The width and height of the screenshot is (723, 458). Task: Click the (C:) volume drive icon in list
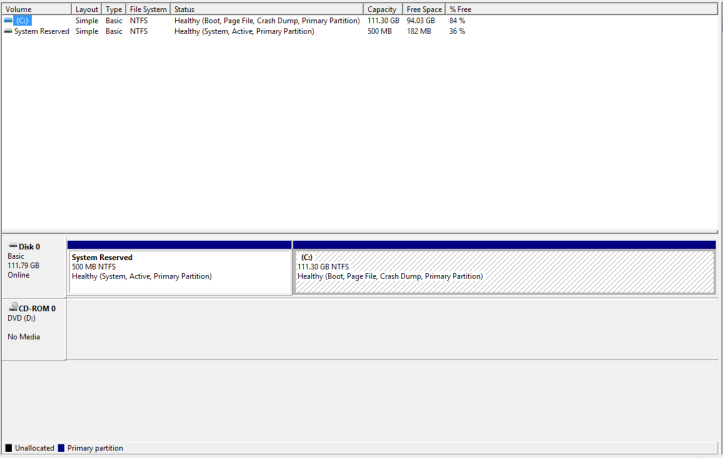coord(8,20)
